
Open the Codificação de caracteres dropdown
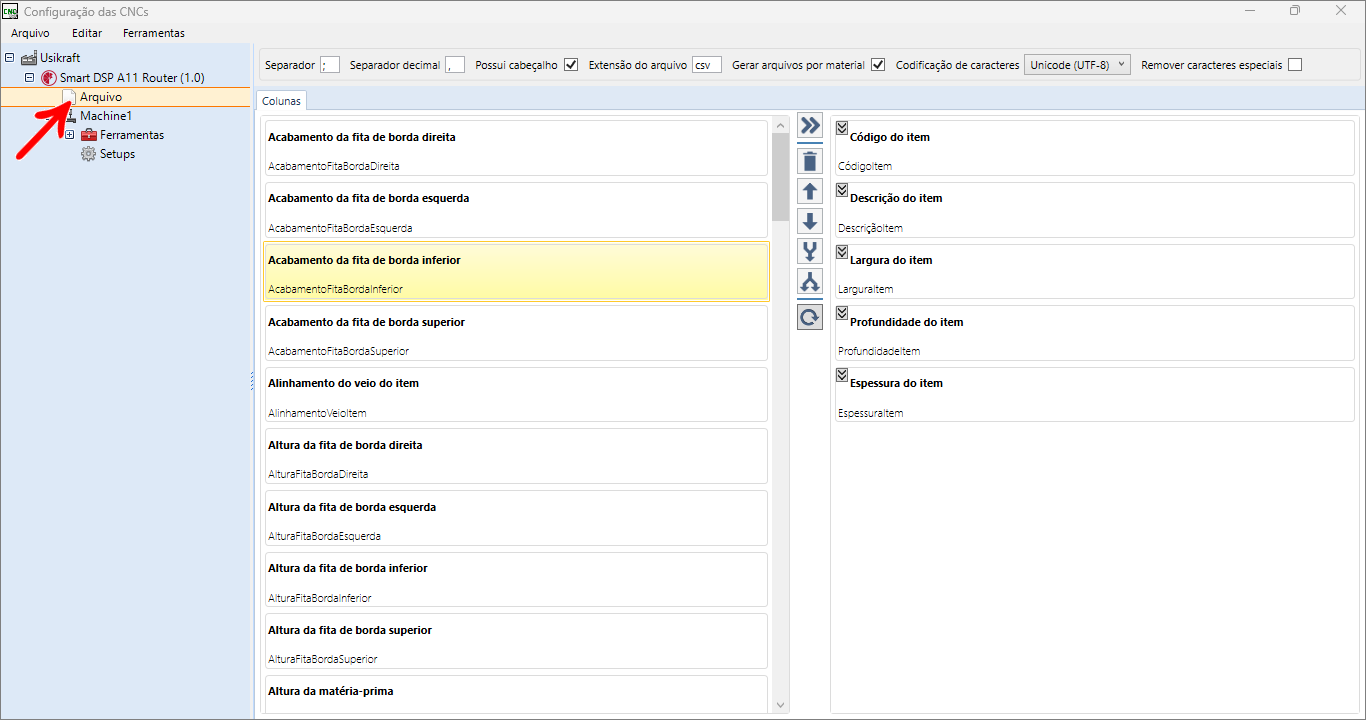click(x=1077, y=65)
